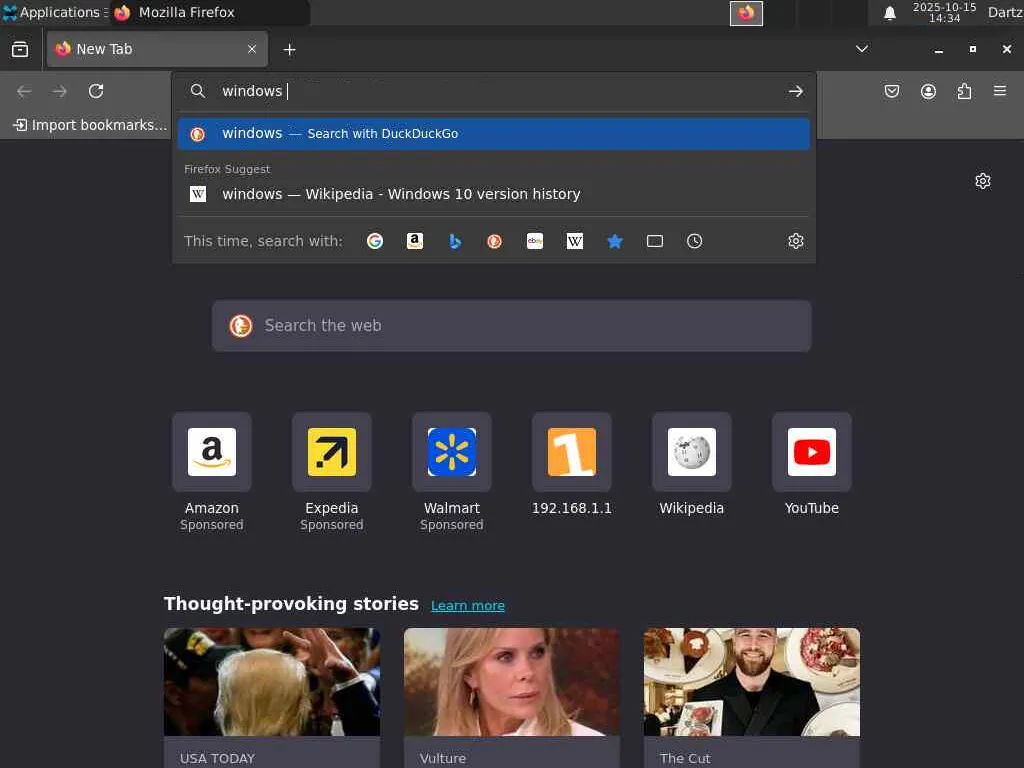Open system notifications bell
This screenshot has height=768, width=1024.
click(889, 13)
